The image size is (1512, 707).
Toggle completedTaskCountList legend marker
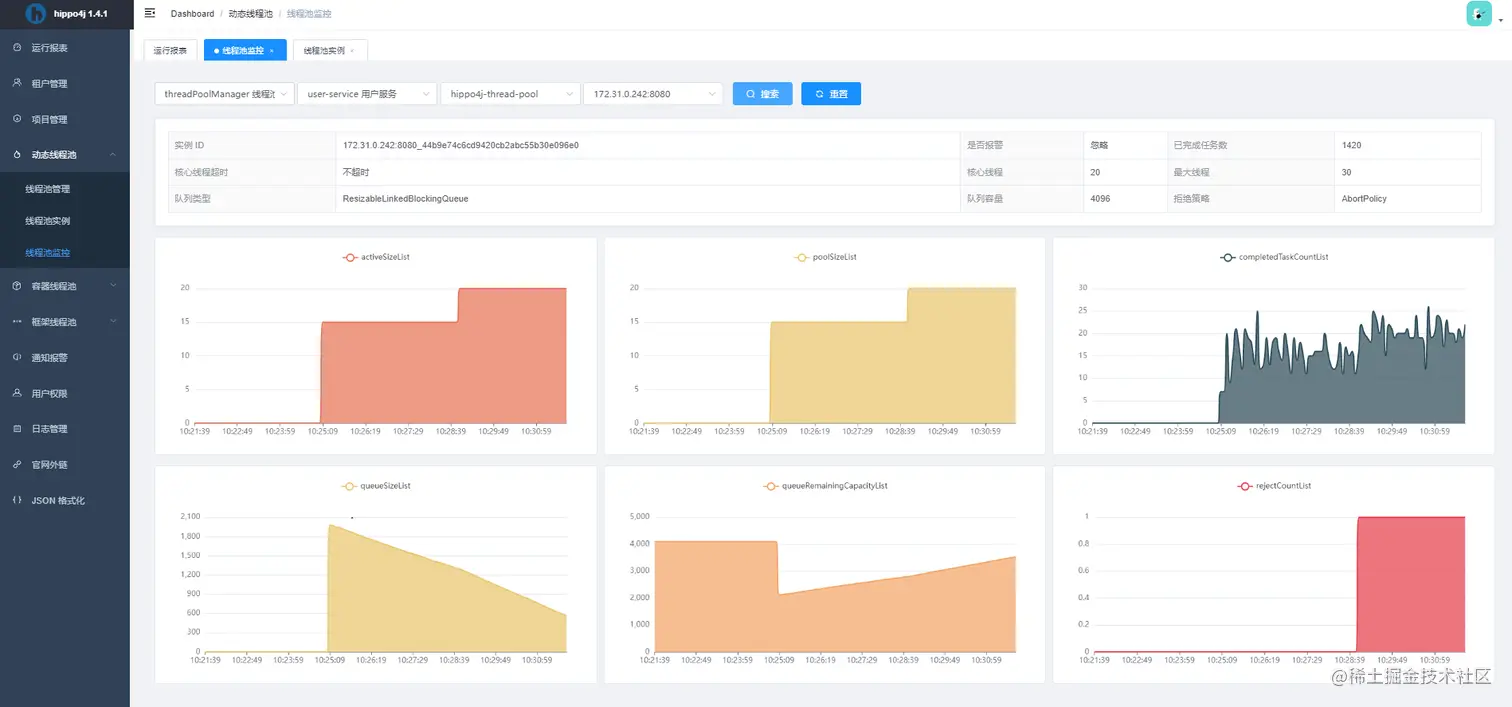click(x=1227, y=257)
